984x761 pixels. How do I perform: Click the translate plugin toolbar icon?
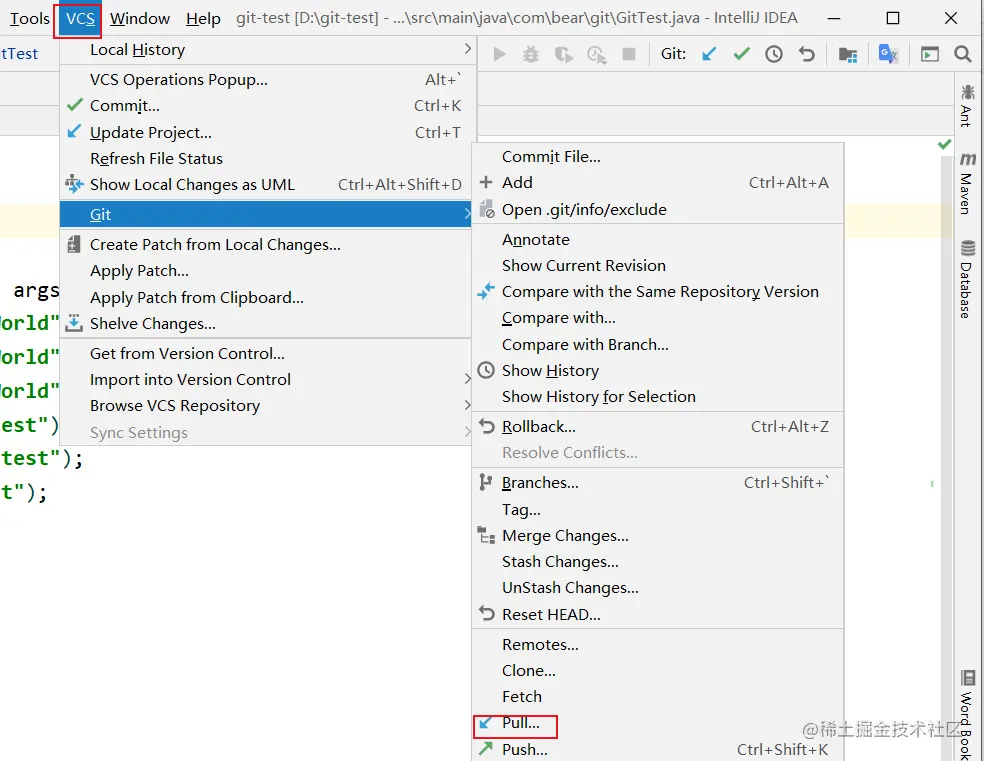point(888,54)
